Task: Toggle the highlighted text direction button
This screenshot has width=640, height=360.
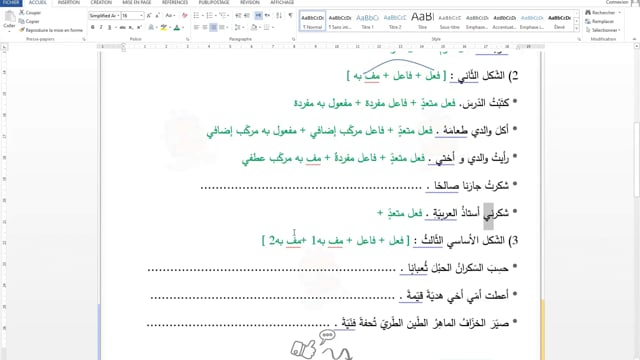Action: pos(258,16)
